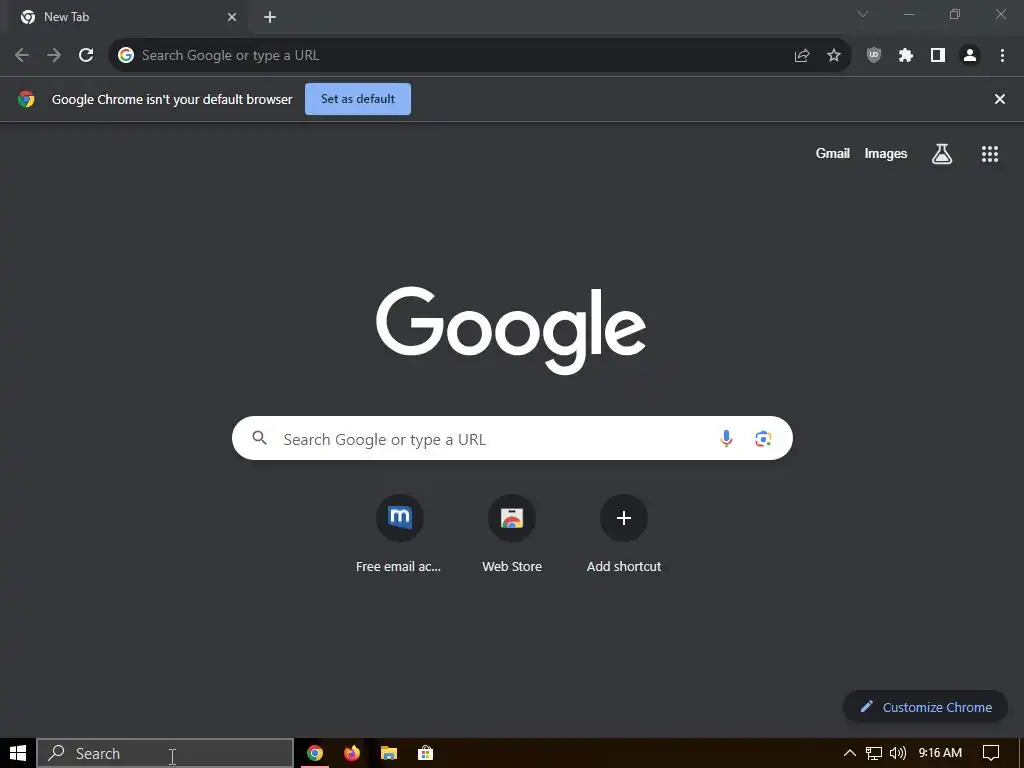Image resolution: width=1024 pixels, height=768 pixels.
Task: Launch Firefox from the taskbar
Action: 351,753
